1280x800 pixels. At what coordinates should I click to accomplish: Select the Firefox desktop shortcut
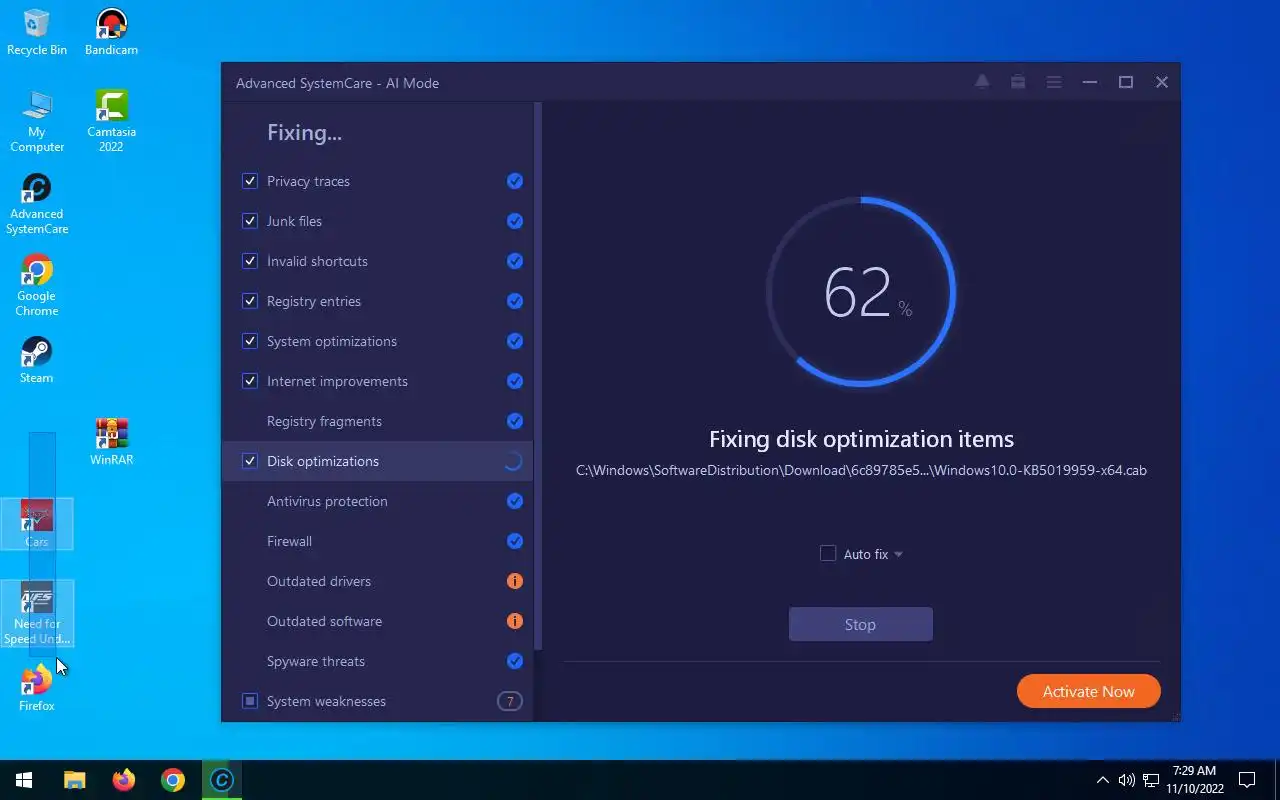(37, 688)
